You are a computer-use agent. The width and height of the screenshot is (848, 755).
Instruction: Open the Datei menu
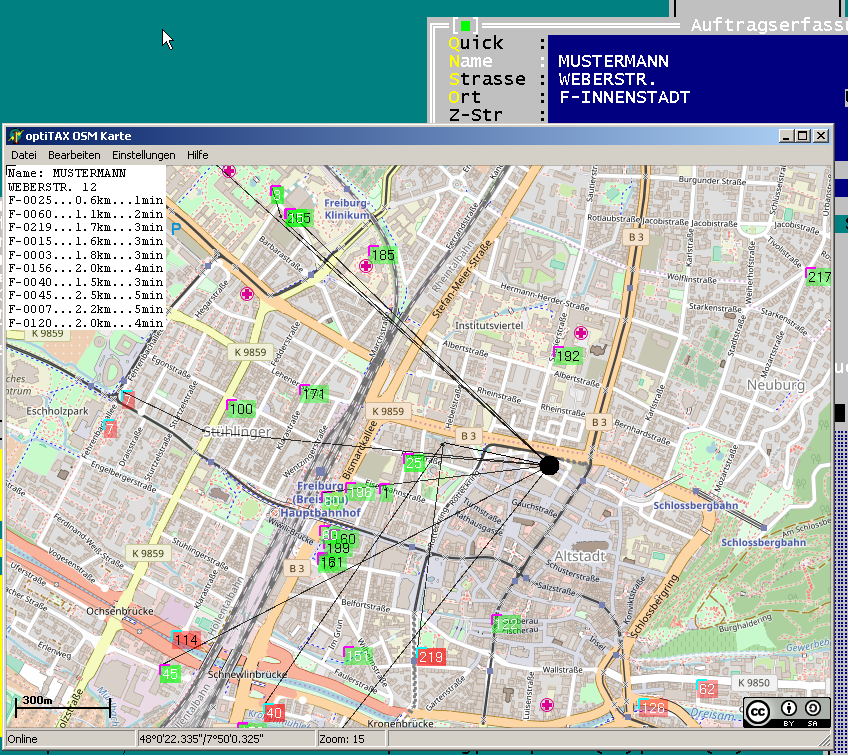[x=24, y=155]
